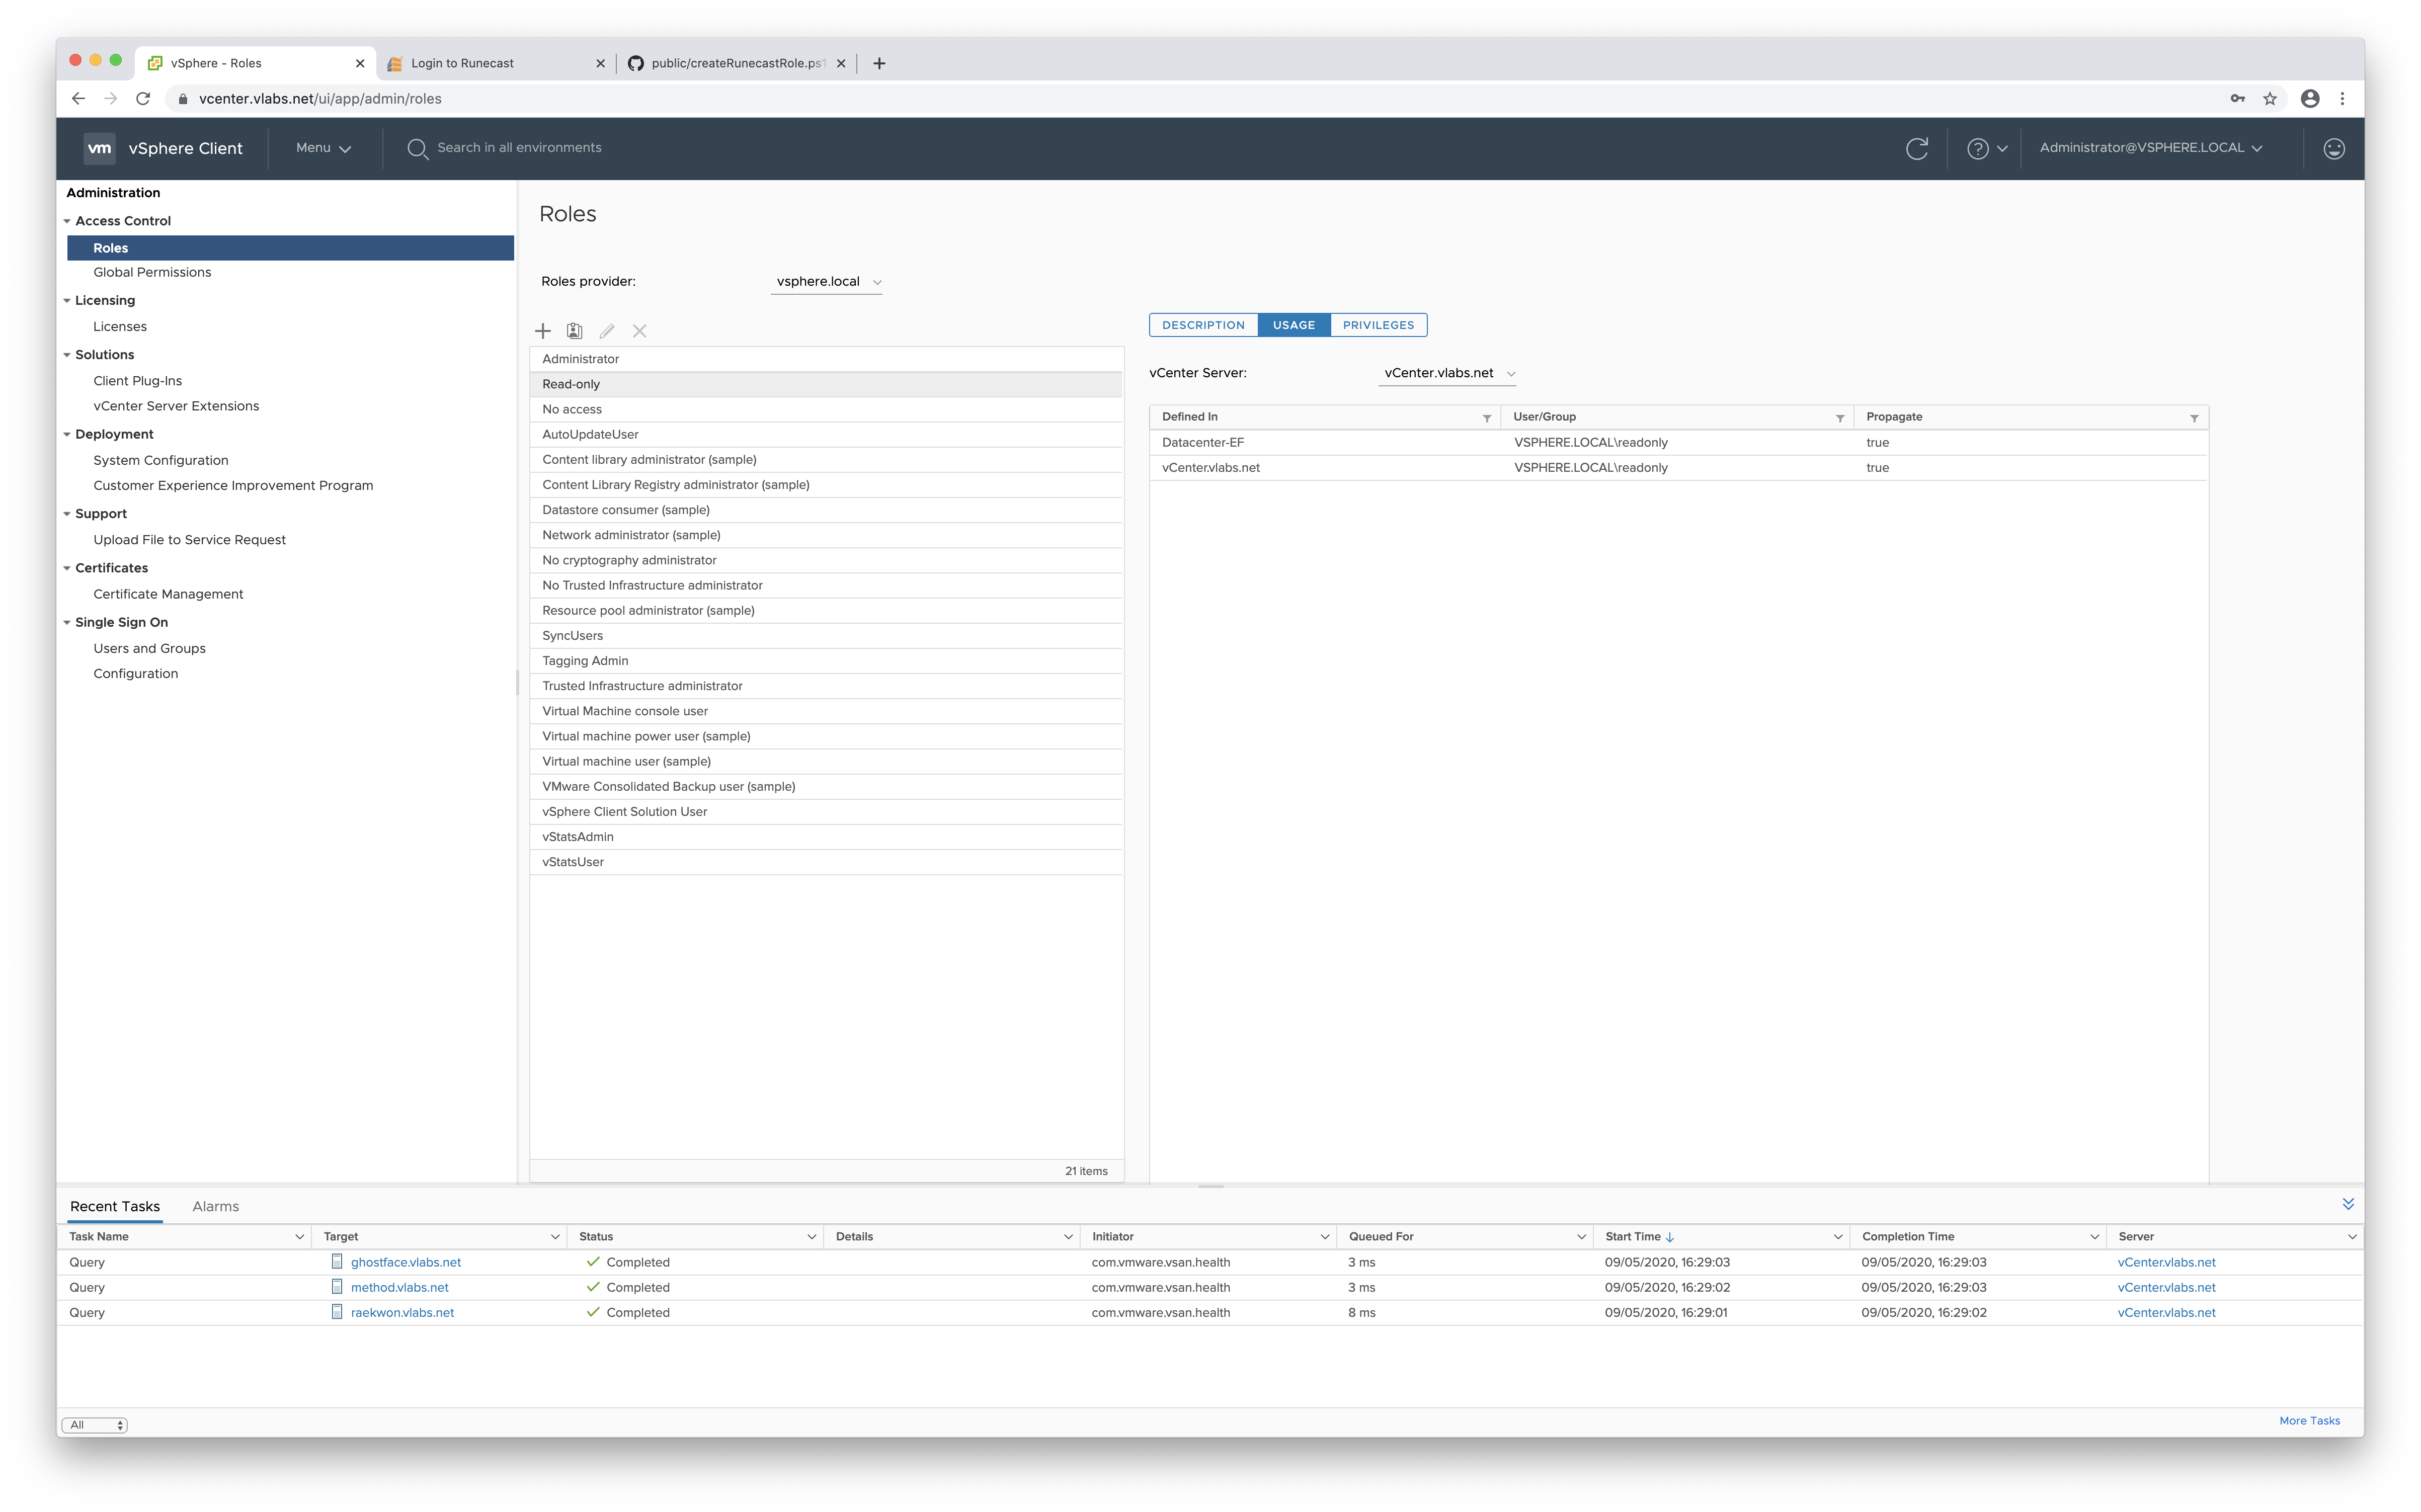Switch to the DESCRIPTION tab
Image resolution: width=2421 pixels, height=1512 pixels.
click(x=1203, y=325)
